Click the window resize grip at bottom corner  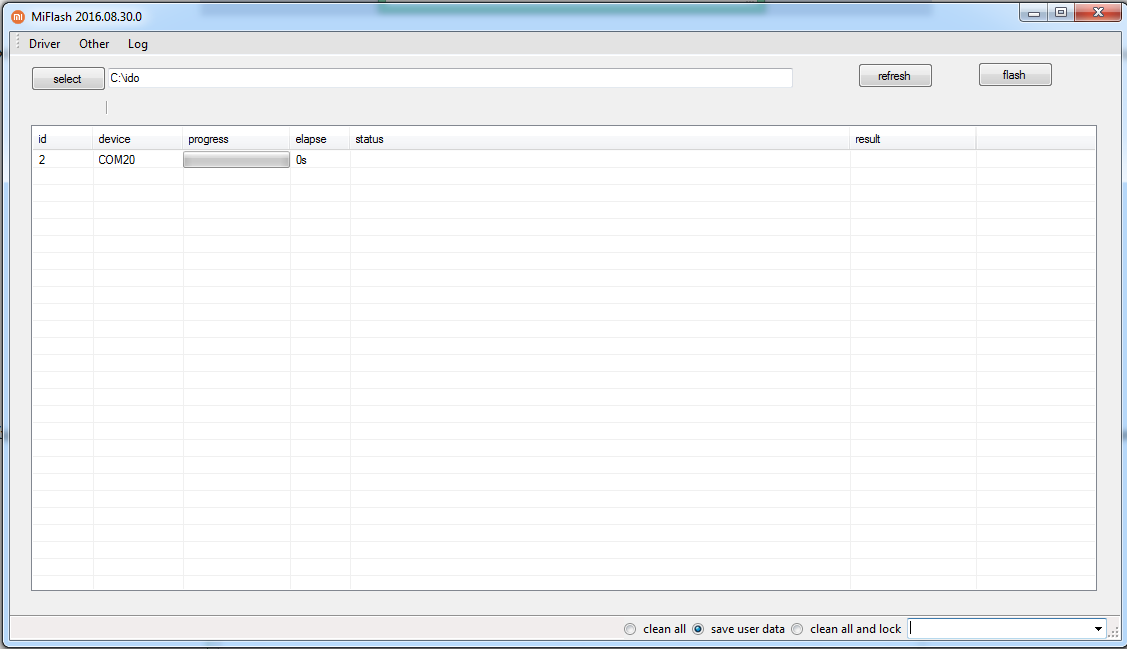(x=1113, y=632)
